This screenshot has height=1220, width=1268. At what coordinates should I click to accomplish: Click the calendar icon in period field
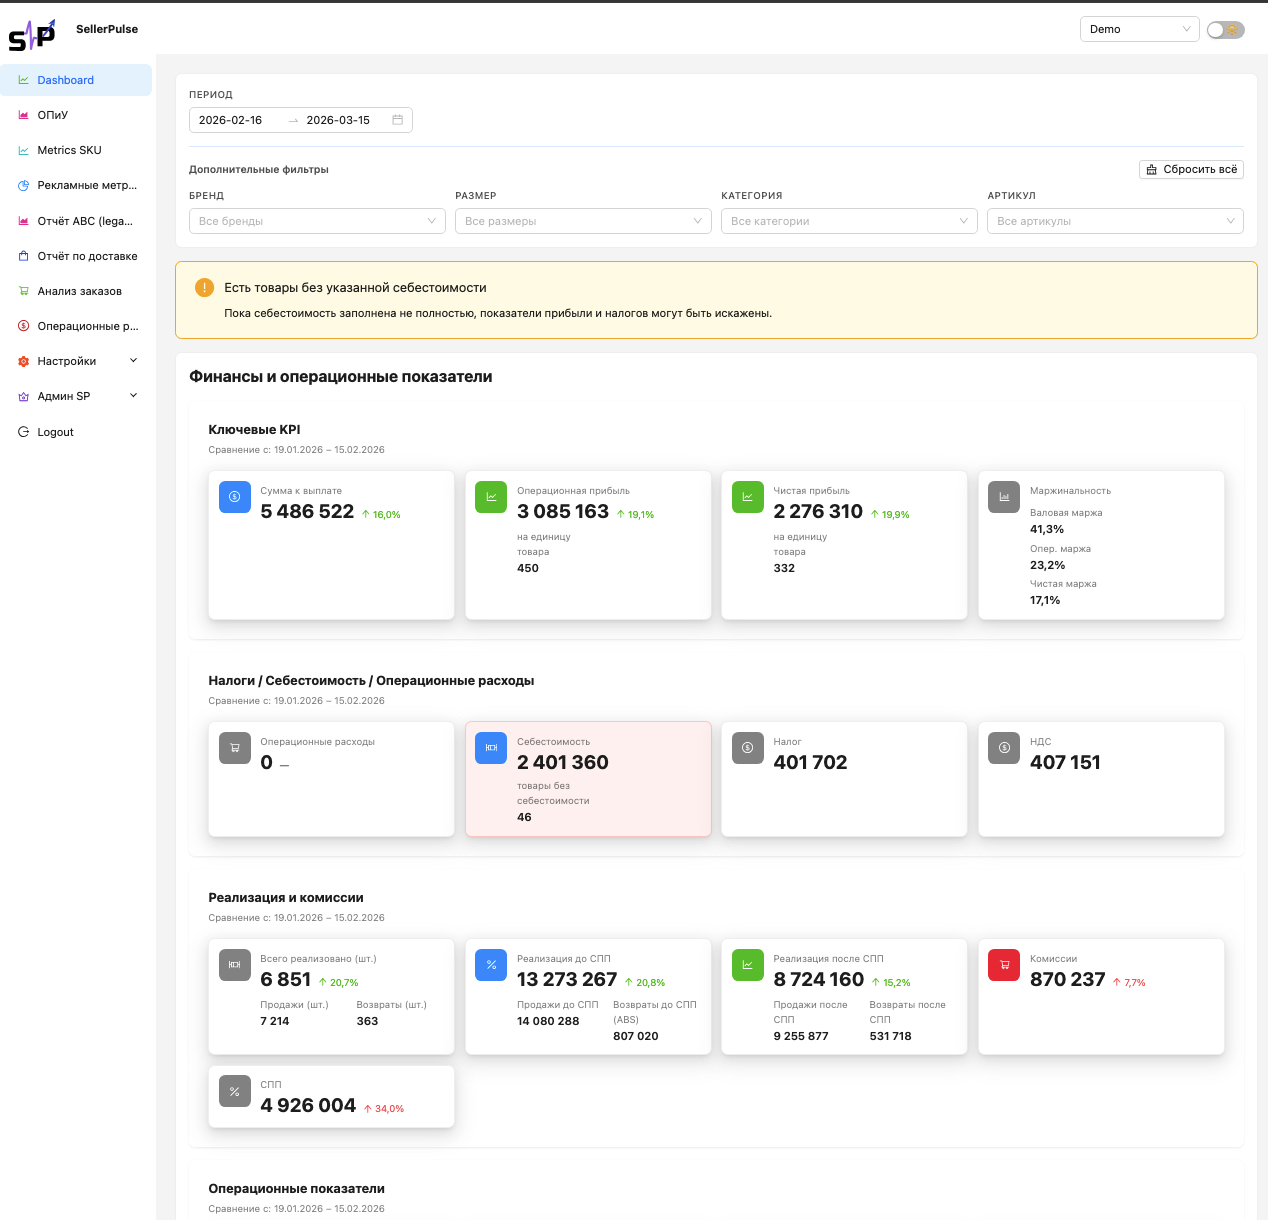pyautogui.click(x=397, y=120)
